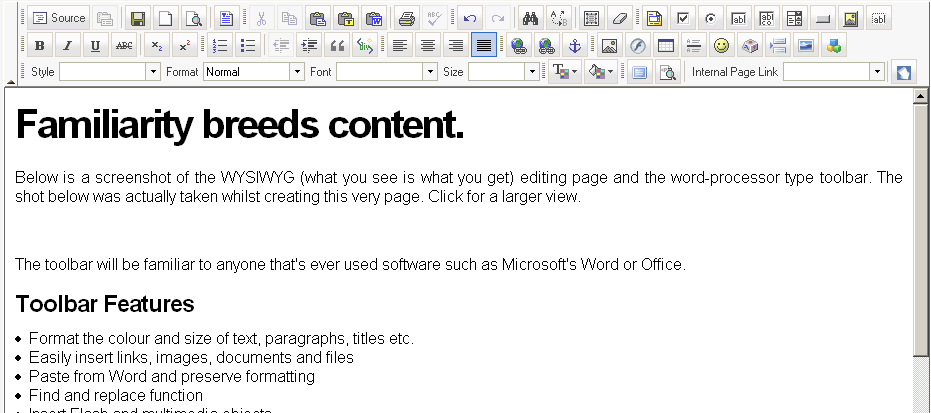The image size is (931, 413).
Task: Create a New Page
Action: click(x=166, y=18)
